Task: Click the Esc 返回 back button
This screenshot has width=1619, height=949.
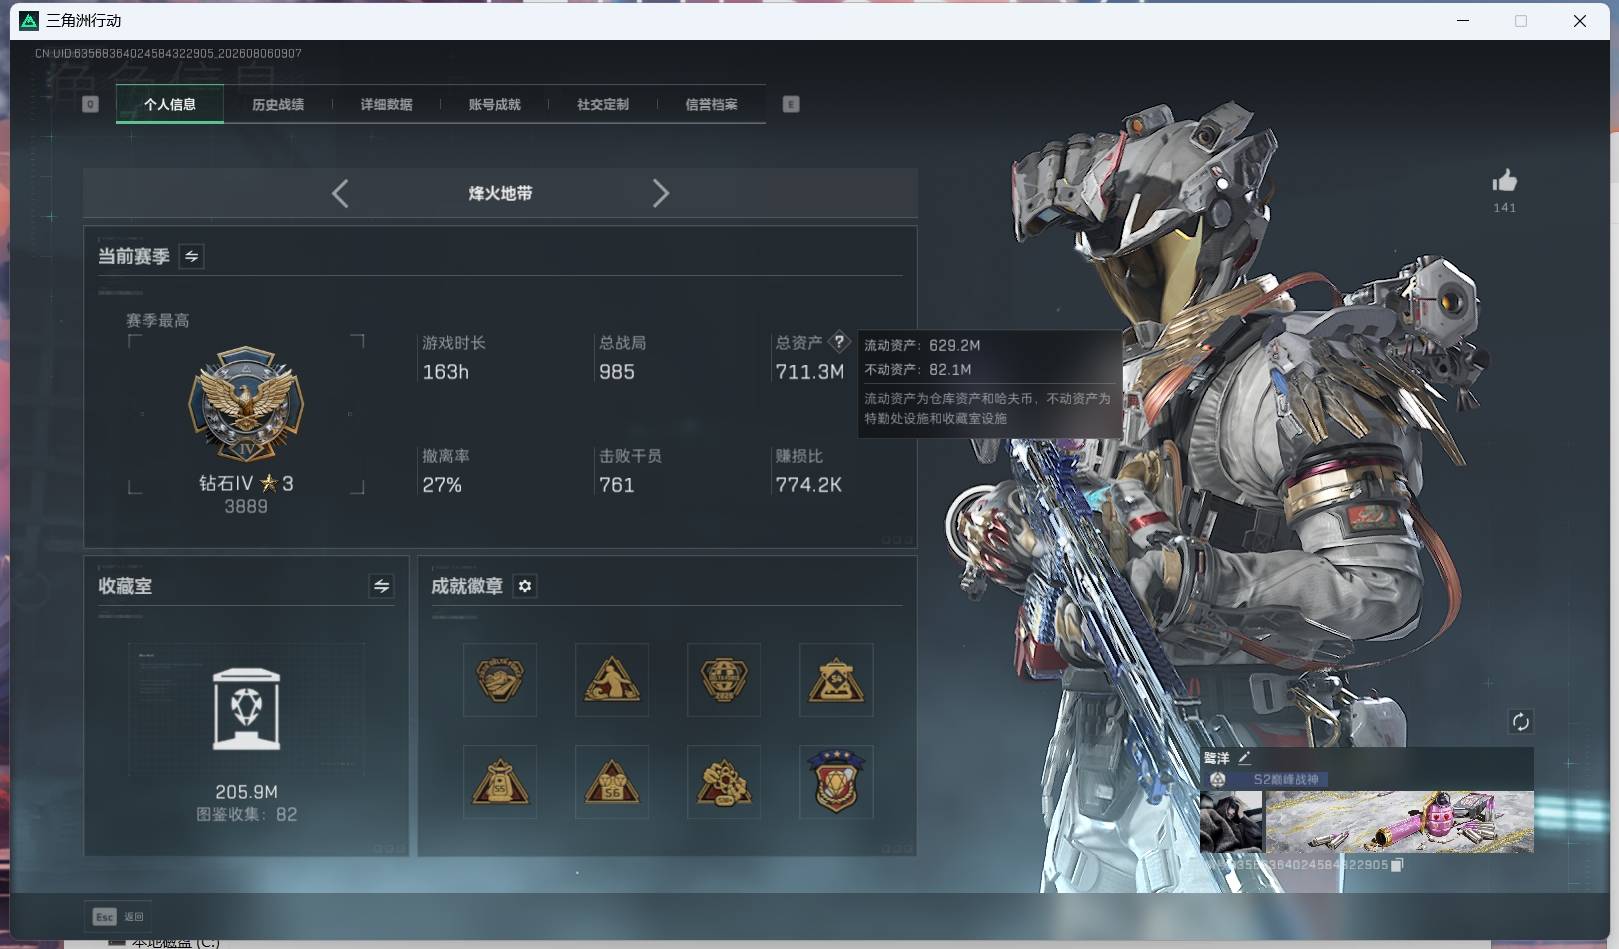Action: 119,916
